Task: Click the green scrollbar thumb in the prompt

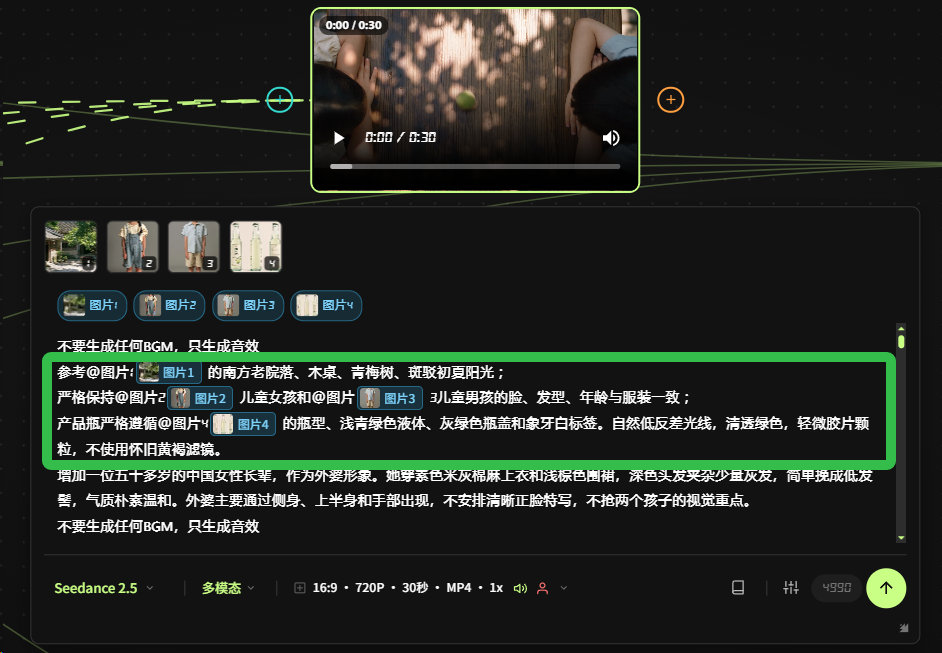Action: [901, 342]
